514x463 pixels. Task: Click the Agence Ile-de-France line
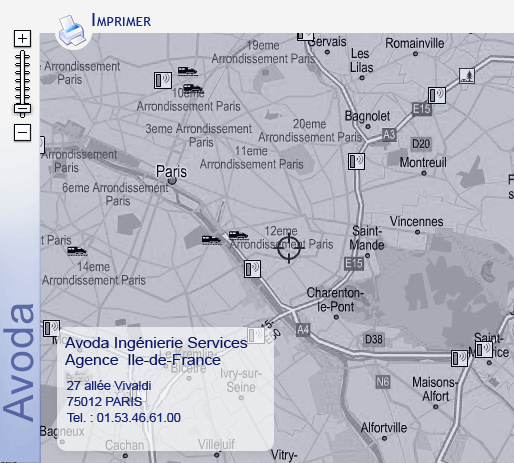[x=143, y=360]
